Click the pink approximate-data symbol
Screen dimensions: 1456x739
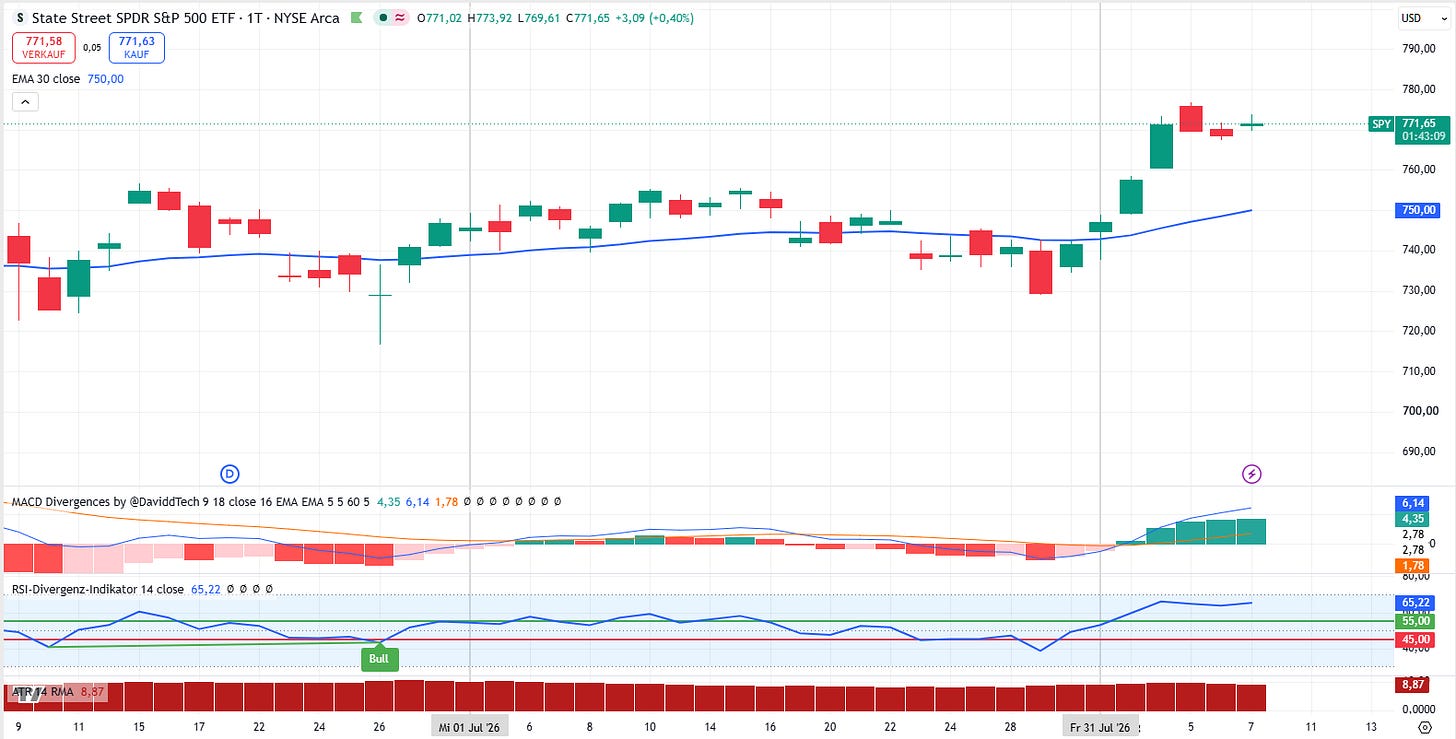point(399,18)
